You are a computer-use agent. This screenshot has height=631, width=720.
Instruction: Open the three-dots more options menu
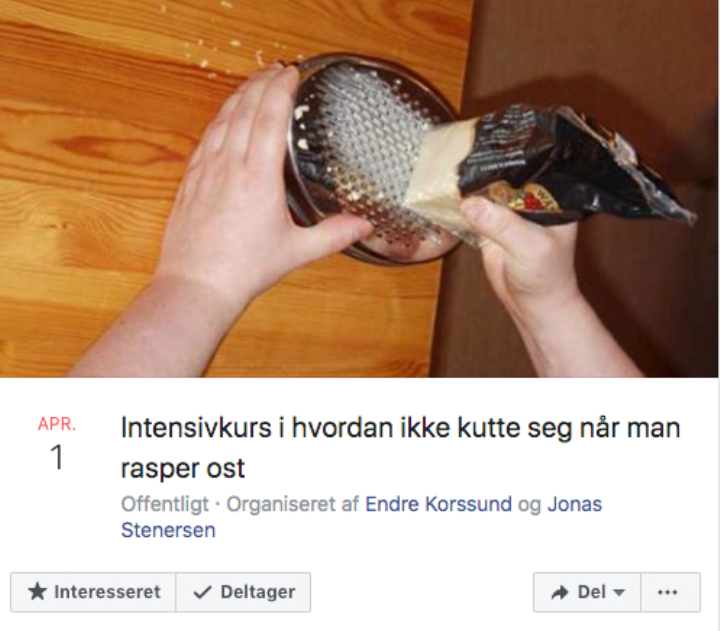[x=670, y=592]
